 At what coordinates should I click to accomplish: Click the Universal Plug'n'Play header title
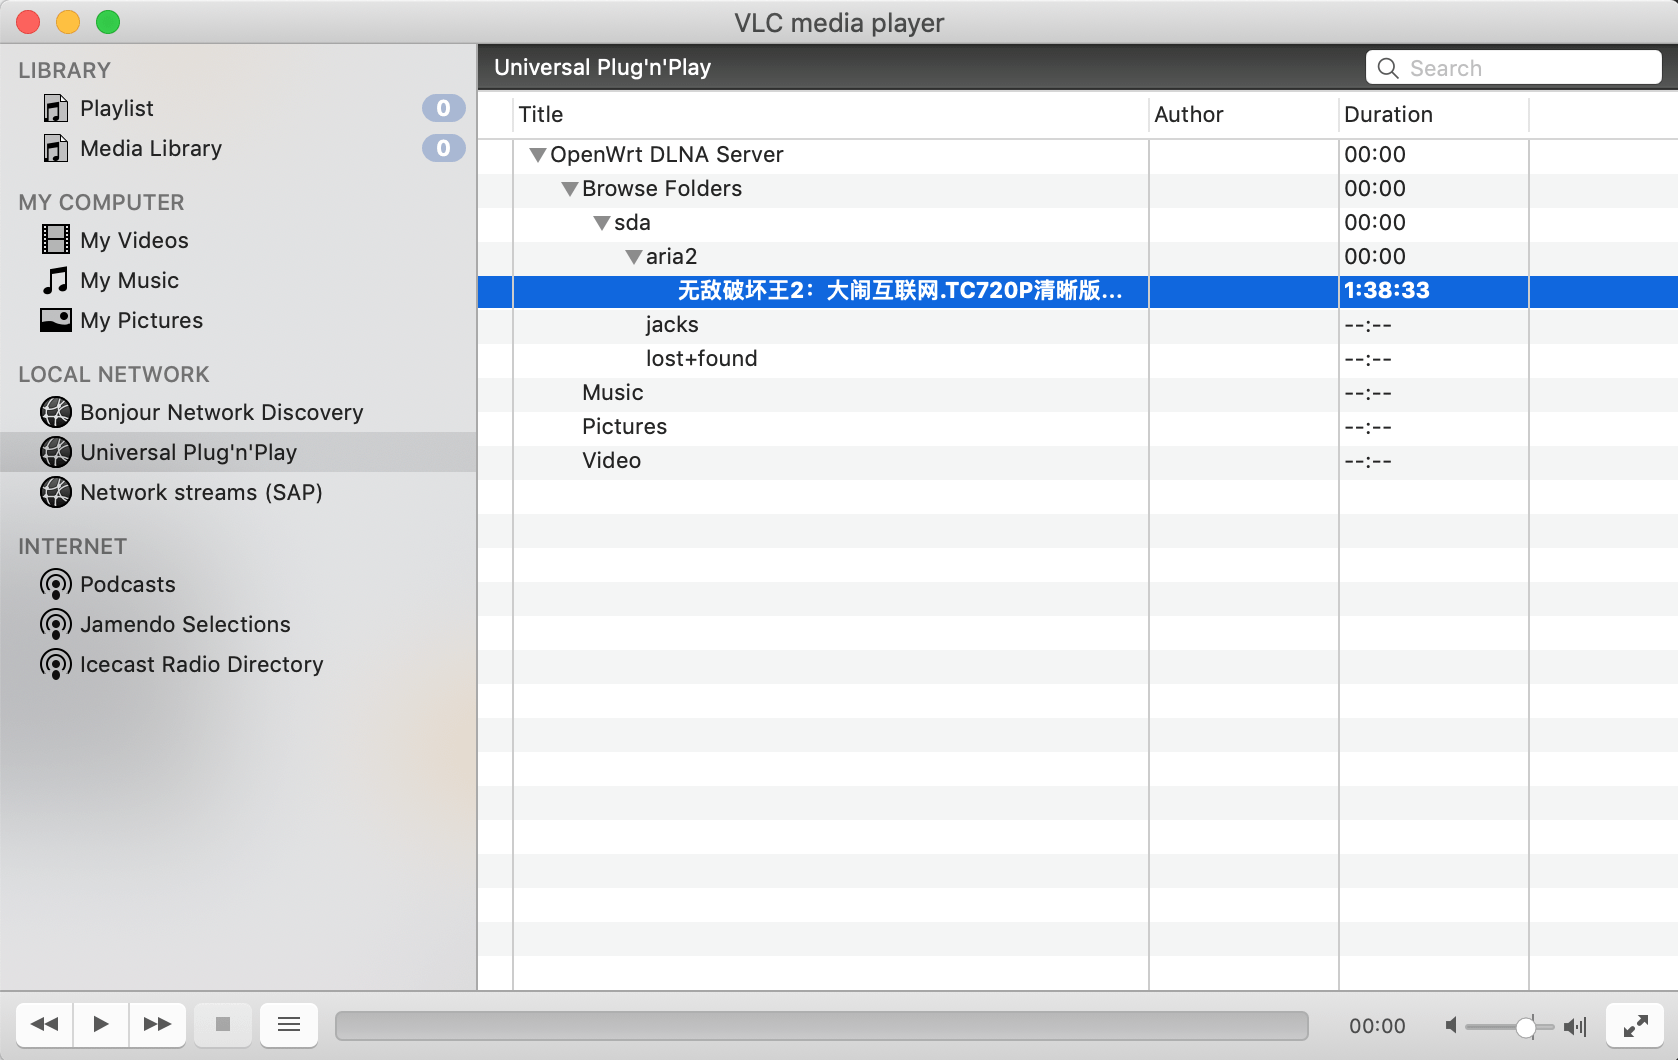pos(602,67)
